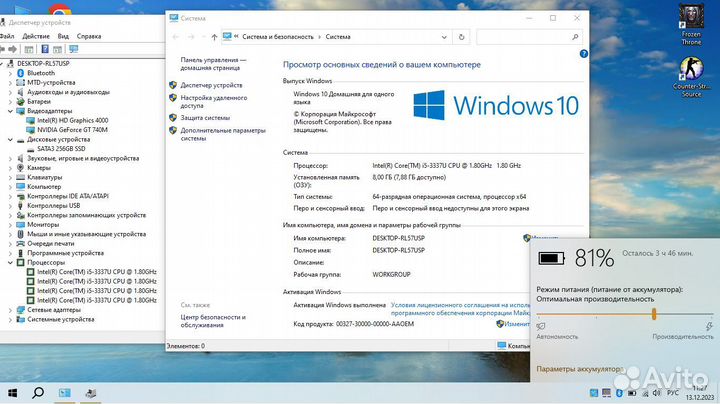720x404 pixels.
Task: Click the Chrome icon on the desktop top edge
Action: tap(60, 8)
